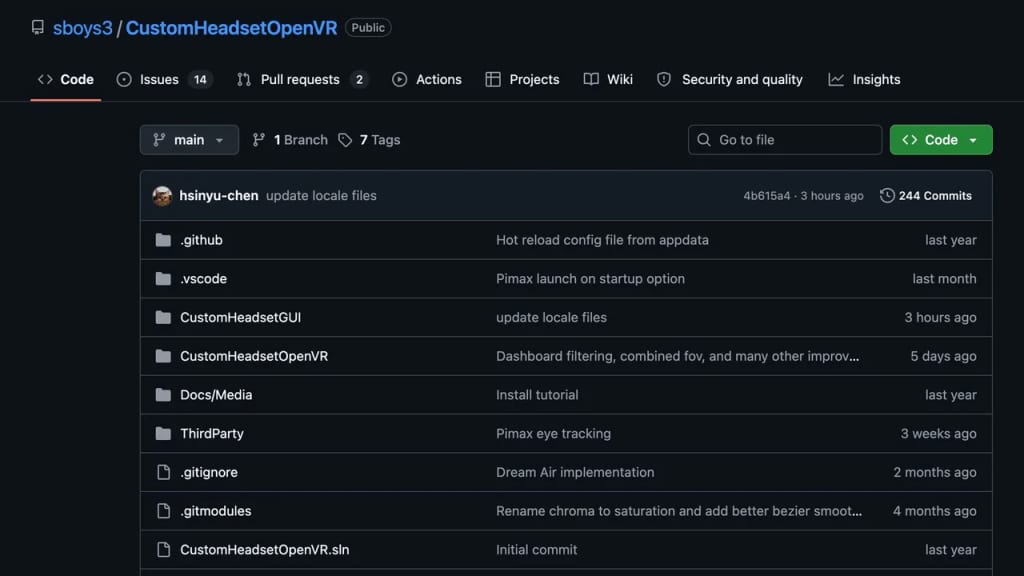Click the hsinyu-chen avatar image
The width and height of the screenshot is (1024, 576).
click(162, 196)
